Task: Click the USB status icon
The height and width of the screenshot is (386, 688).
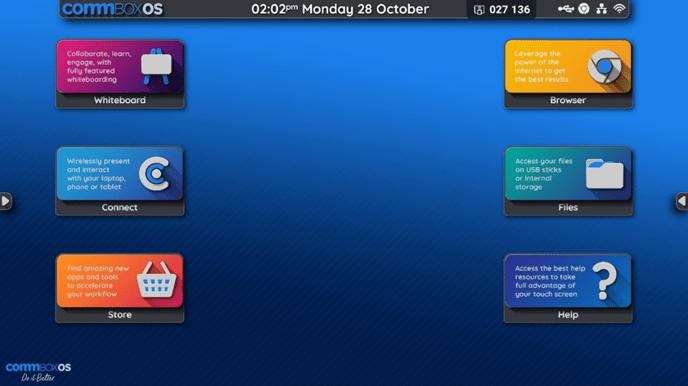Action: tap(566, 9)
